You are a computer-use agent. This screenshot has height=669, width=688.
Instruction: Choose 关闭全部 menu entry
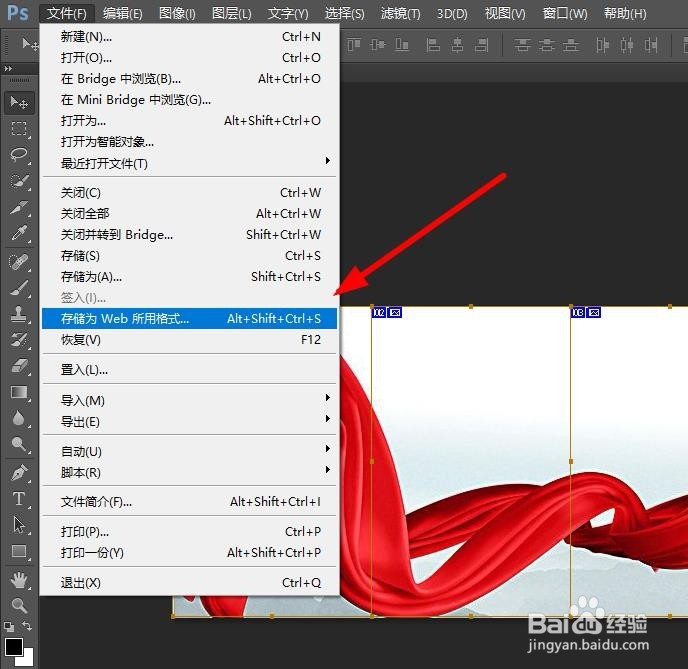190,214
